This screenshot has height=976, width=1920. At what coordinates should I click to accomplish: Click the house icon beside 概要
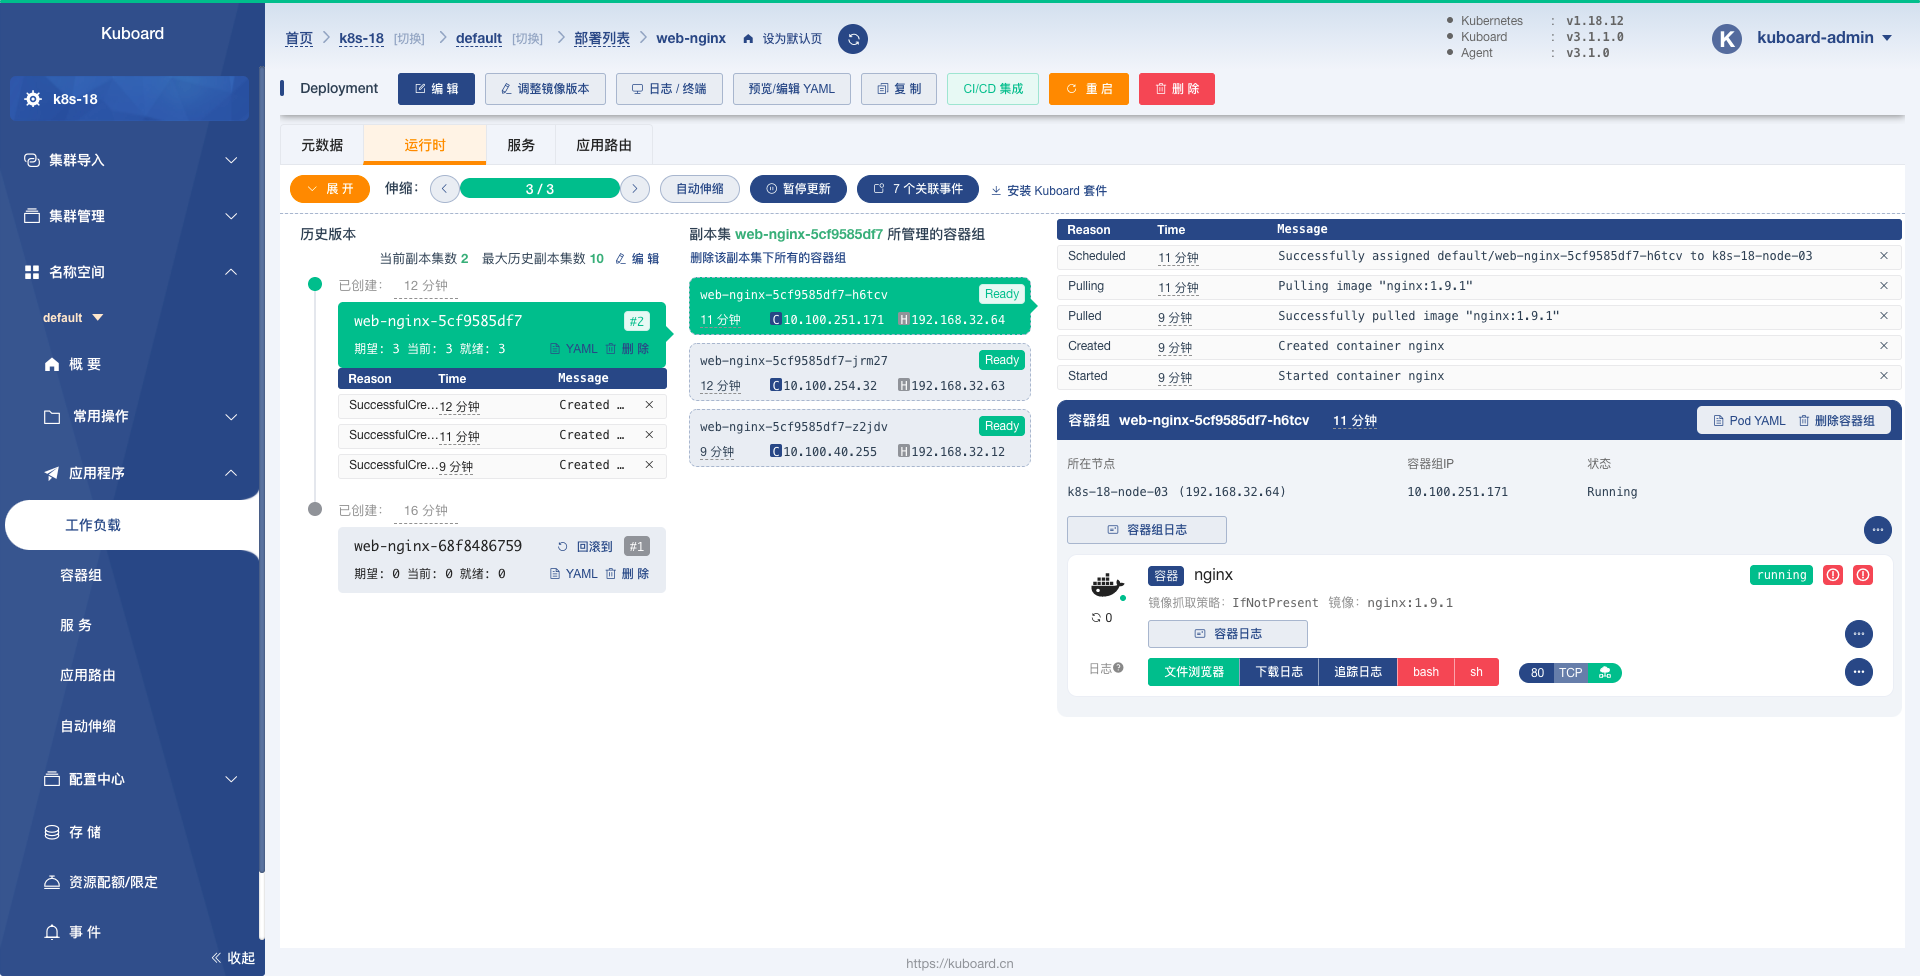(52, 365)
